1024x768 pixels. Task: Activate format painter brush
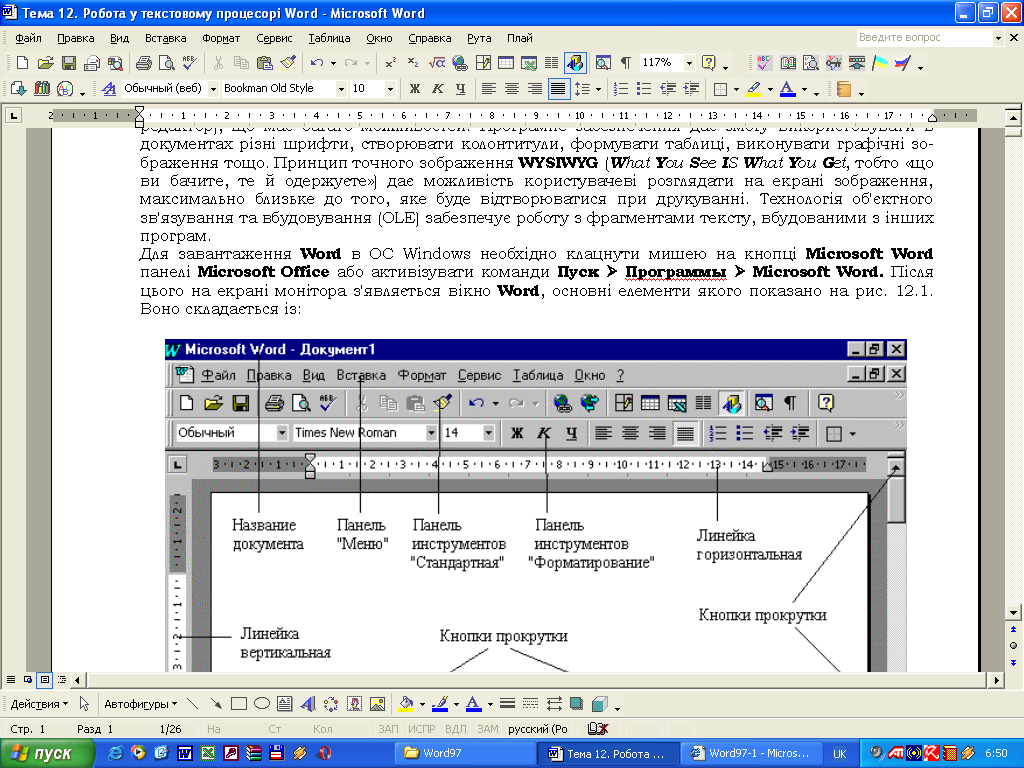coord(288,63)
